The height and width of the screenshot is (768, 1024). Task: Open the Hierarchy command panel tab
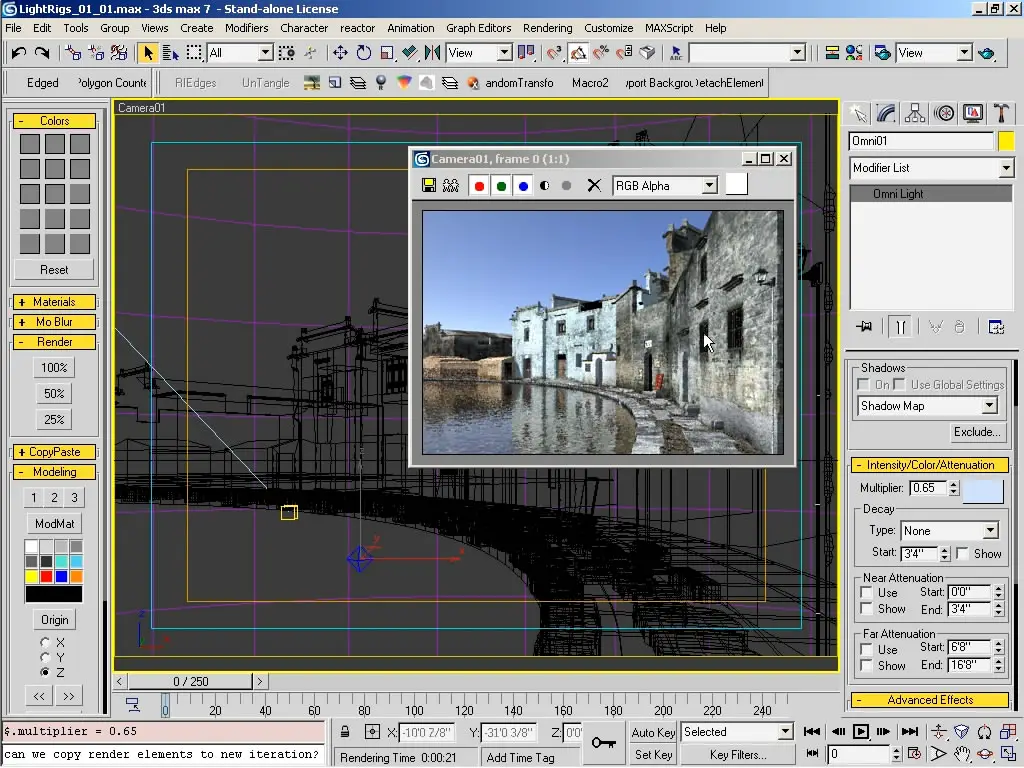click(914, 113)
